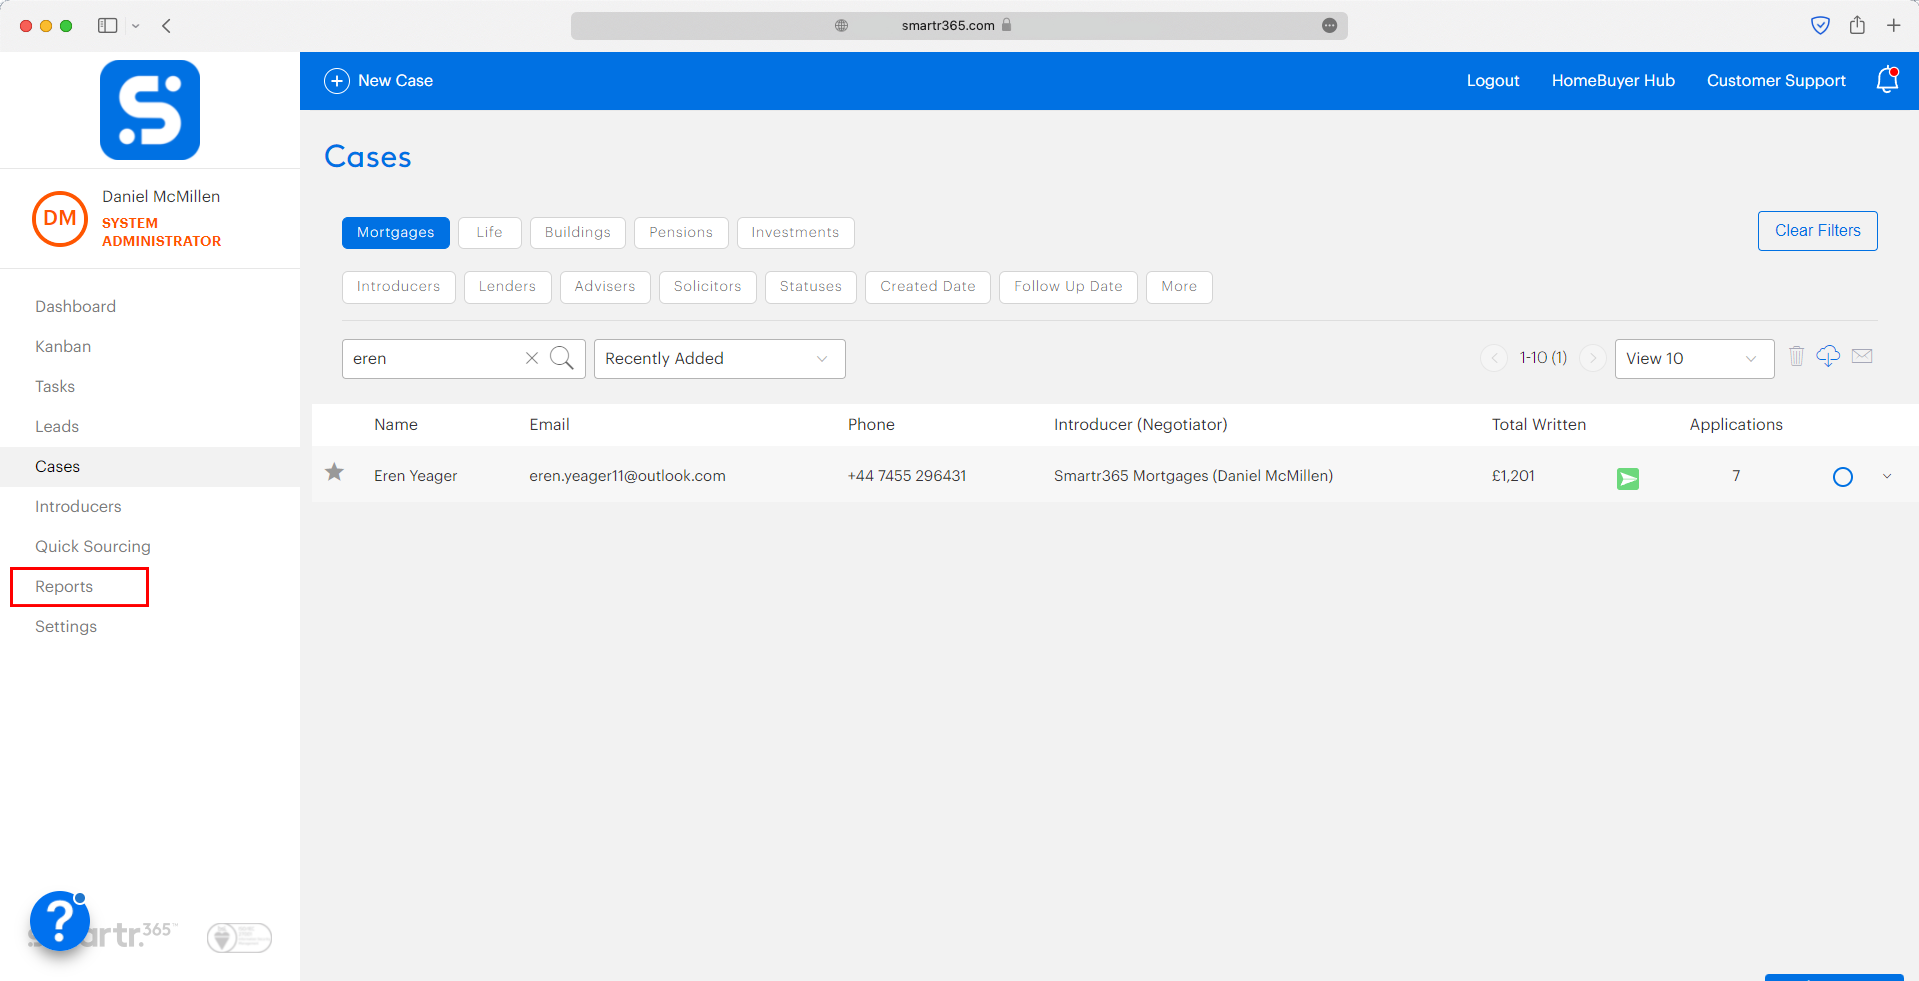Click the New Case plus icon

tap(337, 81)
